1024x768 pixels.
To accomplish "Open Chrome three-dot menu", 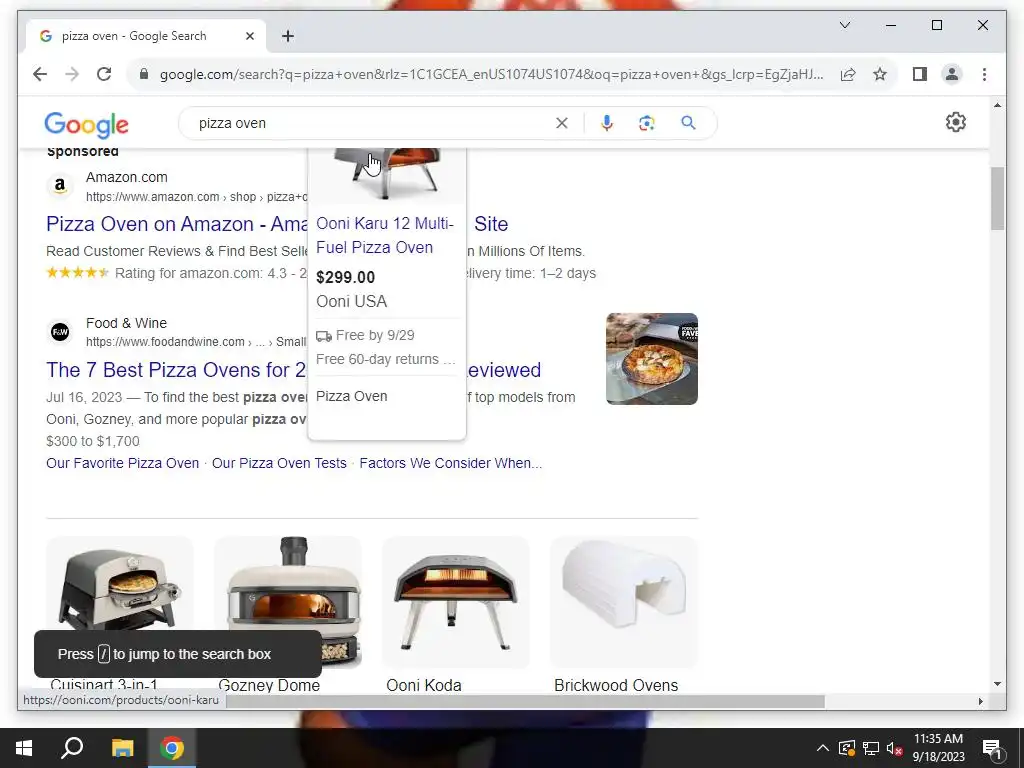I will [984, 74].
